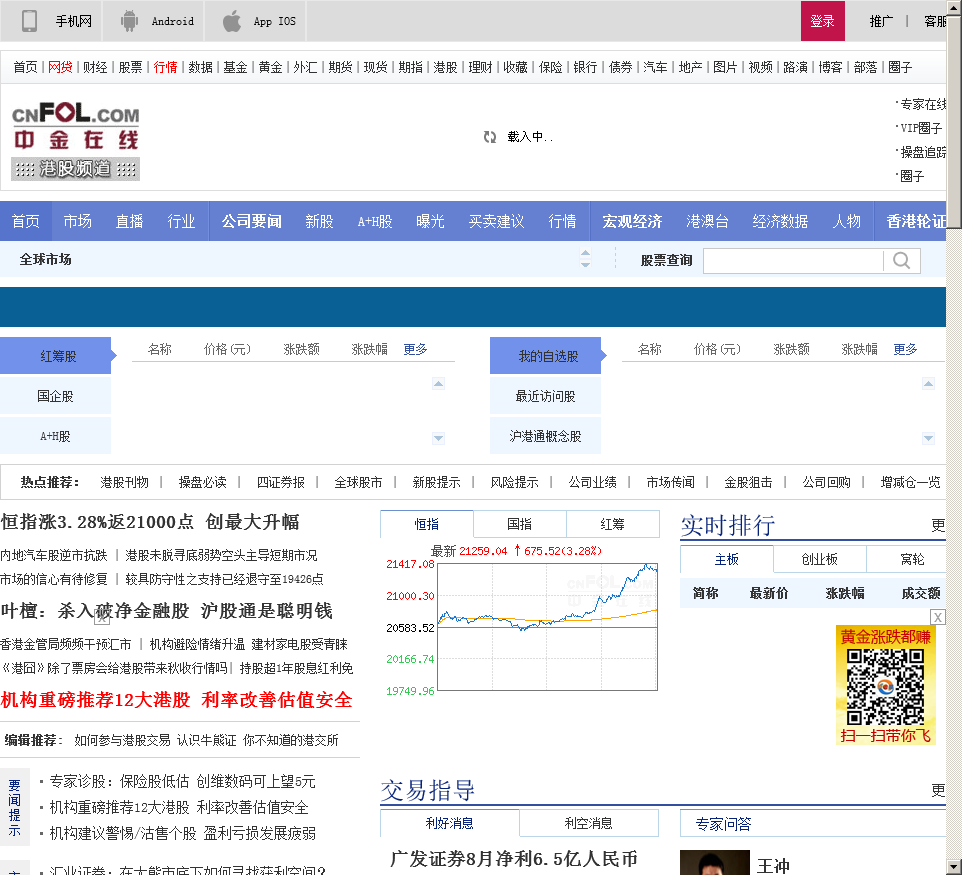Image resolution: width=962 pixels, height=875 pixels.
Task: Open 公司要闻 navigation item
Action: pos(252,221)
